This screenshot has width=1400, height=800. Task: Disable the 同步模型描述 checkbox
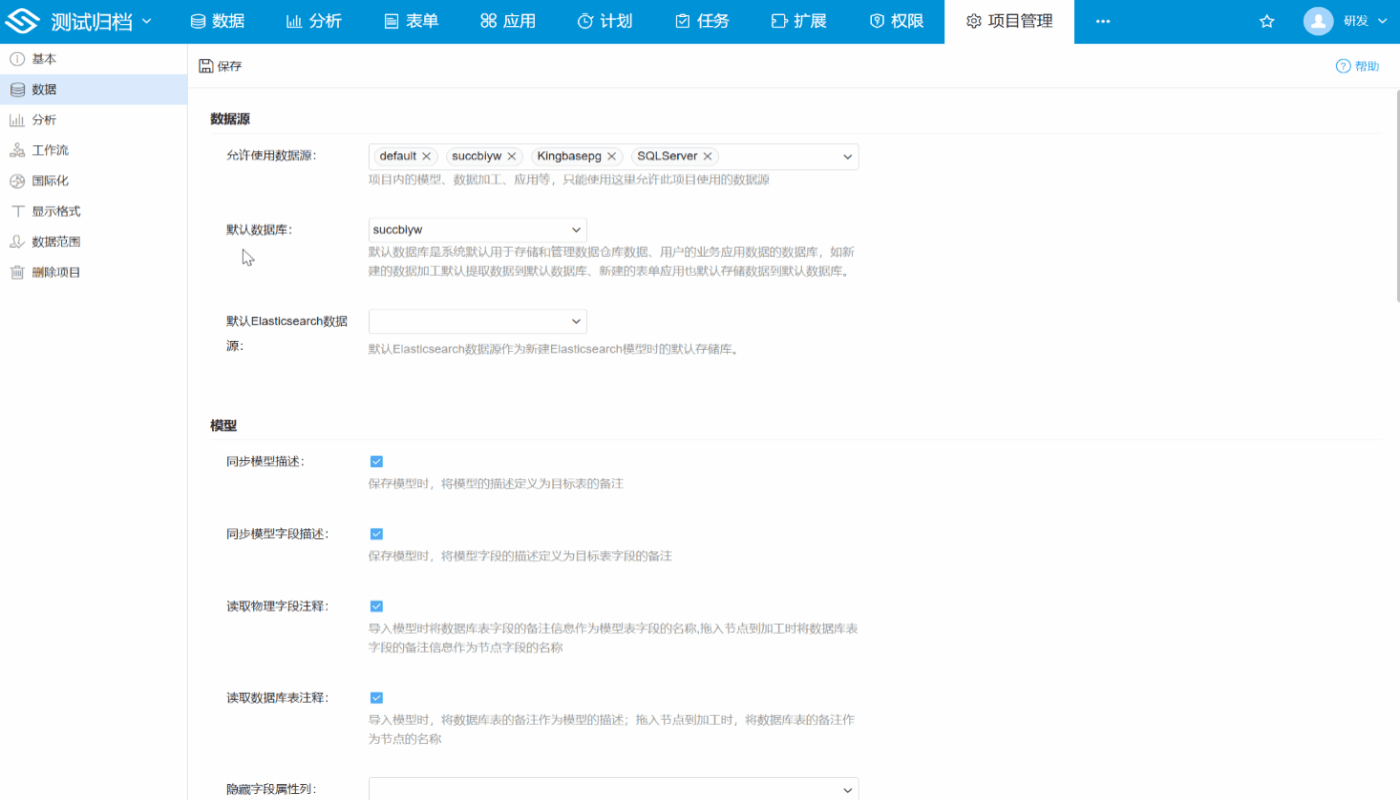coord(376,461)
